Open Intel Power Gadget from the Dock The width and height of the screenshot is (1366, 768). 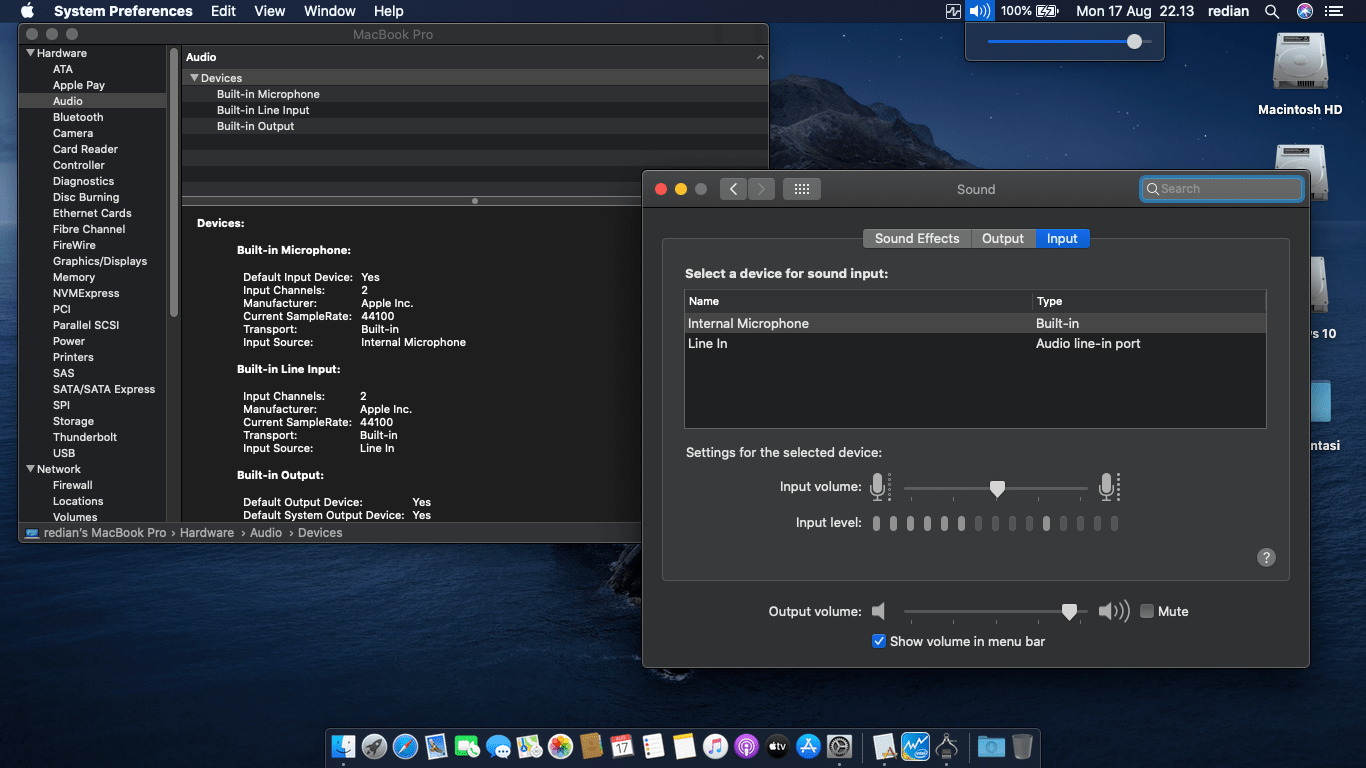pyautogui.click(x=915, y=746)
